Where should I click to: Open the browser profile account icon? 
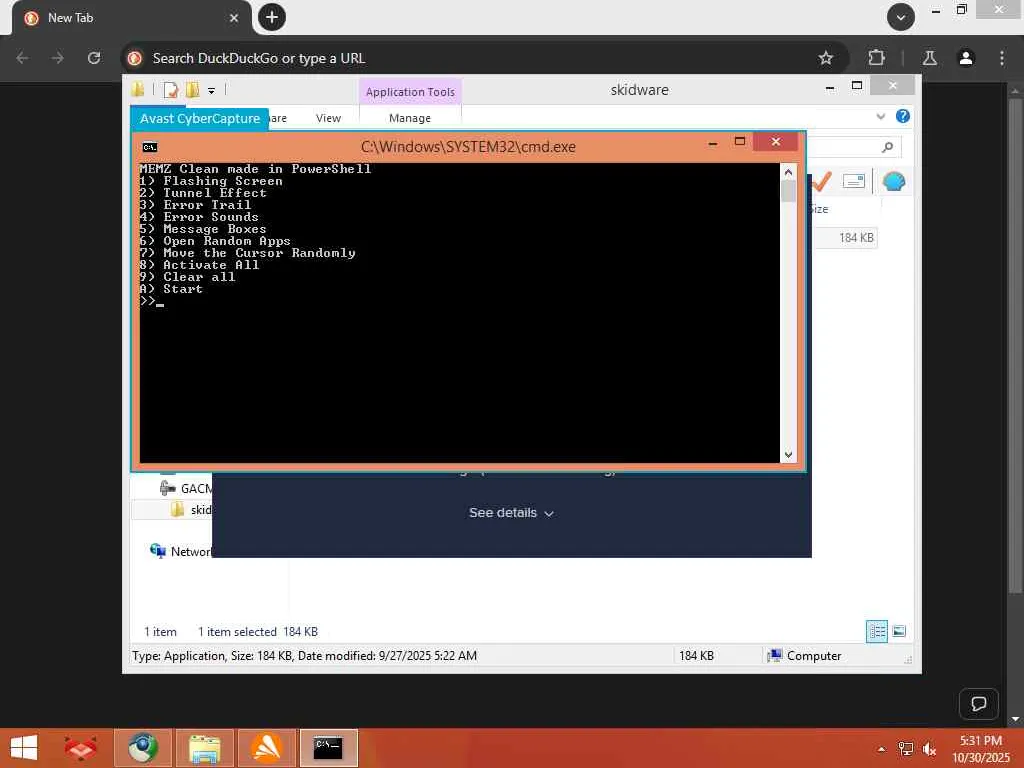pyautogui.click(x=965, y=58)
